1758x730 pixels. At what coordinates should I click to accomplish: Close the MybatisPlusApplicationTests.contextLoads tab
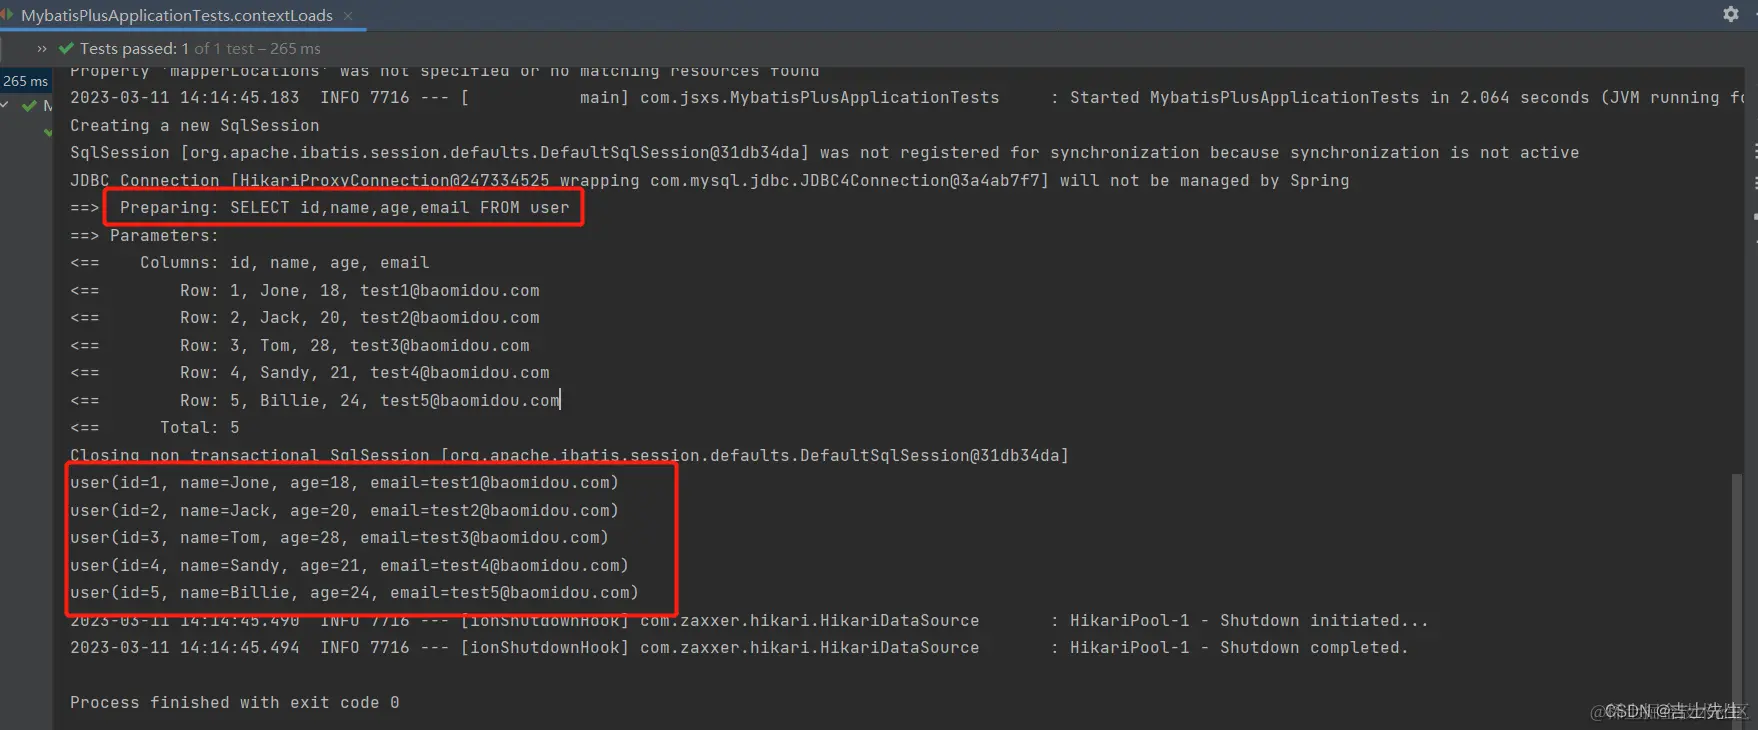click(348, 15)
